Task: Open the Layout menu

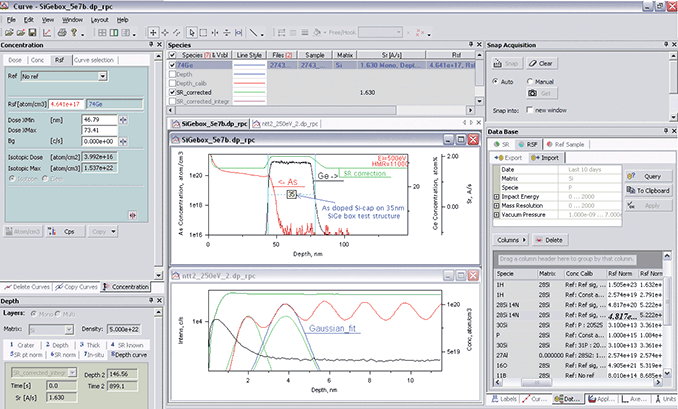Action: tap(98, 19)
